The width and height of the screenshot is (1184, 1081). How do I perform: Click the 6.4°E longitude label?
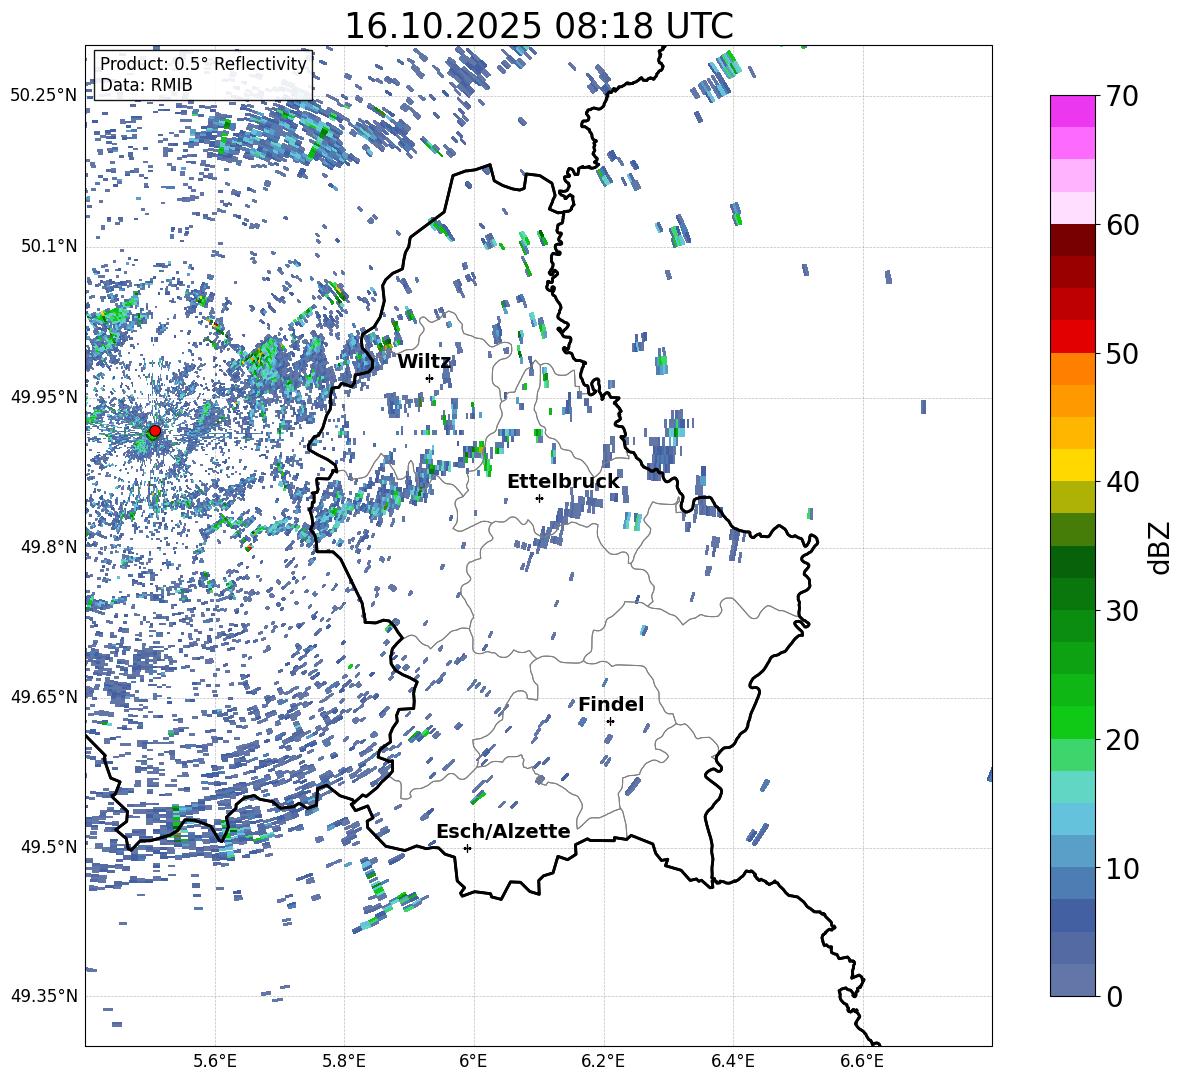[732, 1061]
